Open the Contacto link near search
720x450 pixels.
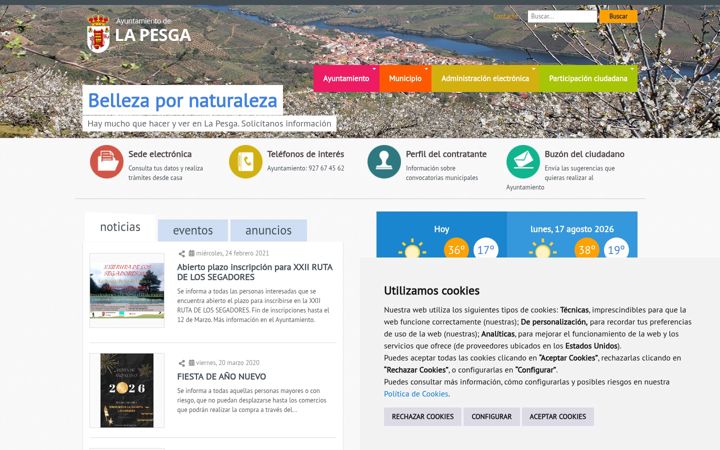point(505,17)
